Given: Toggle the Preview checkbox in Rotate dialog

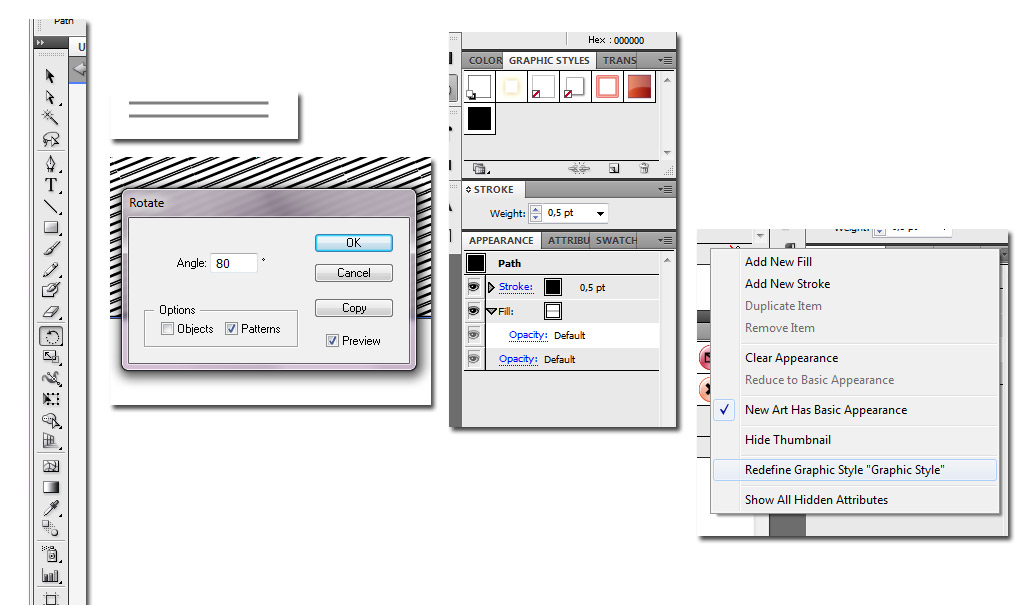Looking at the screenshot, I should click(333, 340).
